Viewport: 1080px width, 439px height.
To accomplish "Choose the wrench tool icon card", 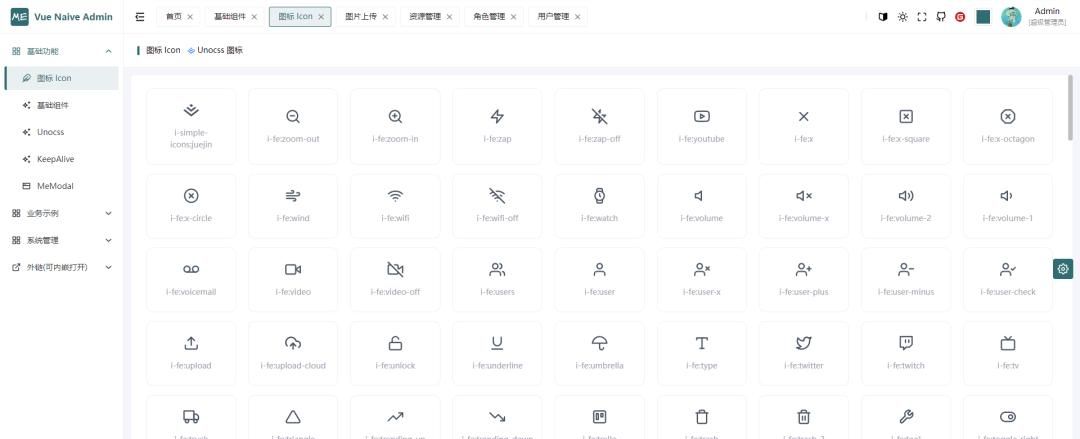I will tap(906, 417).
